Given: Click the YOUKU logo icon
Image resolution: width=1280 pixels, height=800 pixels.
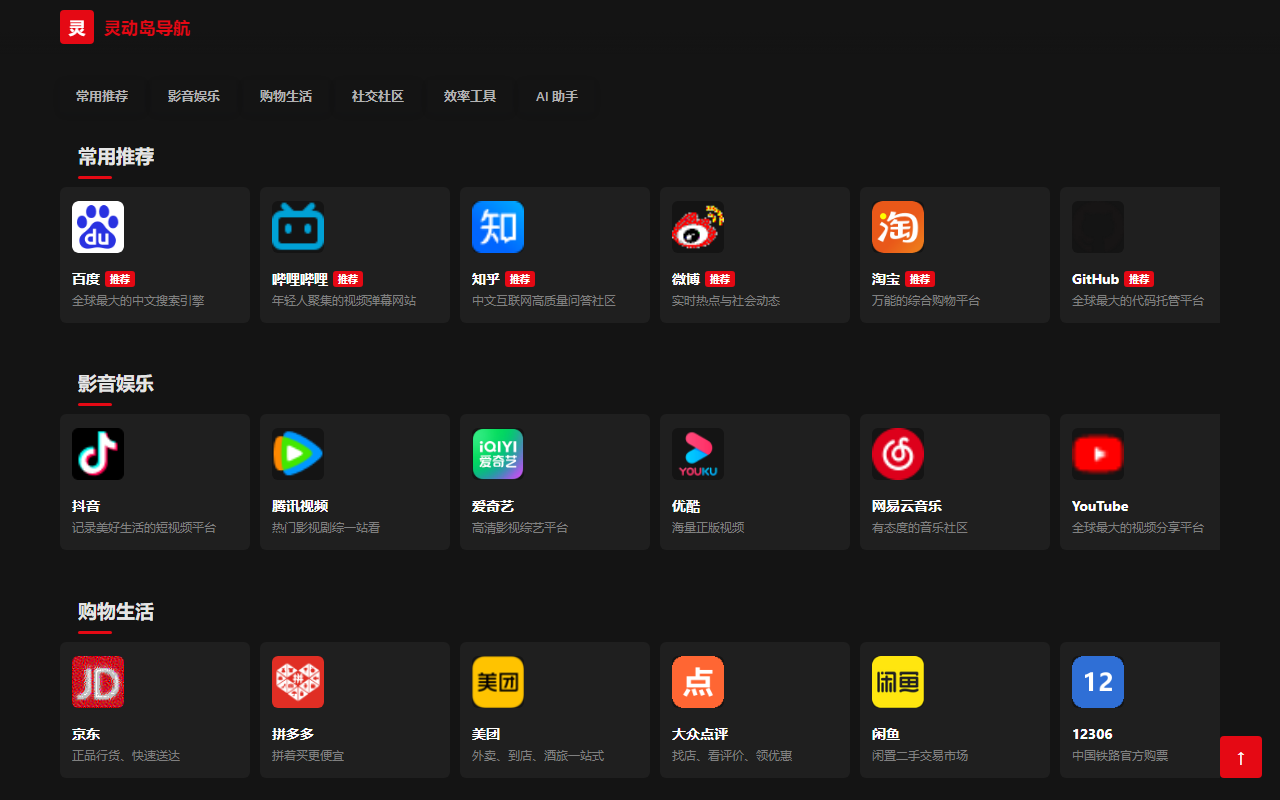Looking at the screenshot, I should (x=698, y=454).
